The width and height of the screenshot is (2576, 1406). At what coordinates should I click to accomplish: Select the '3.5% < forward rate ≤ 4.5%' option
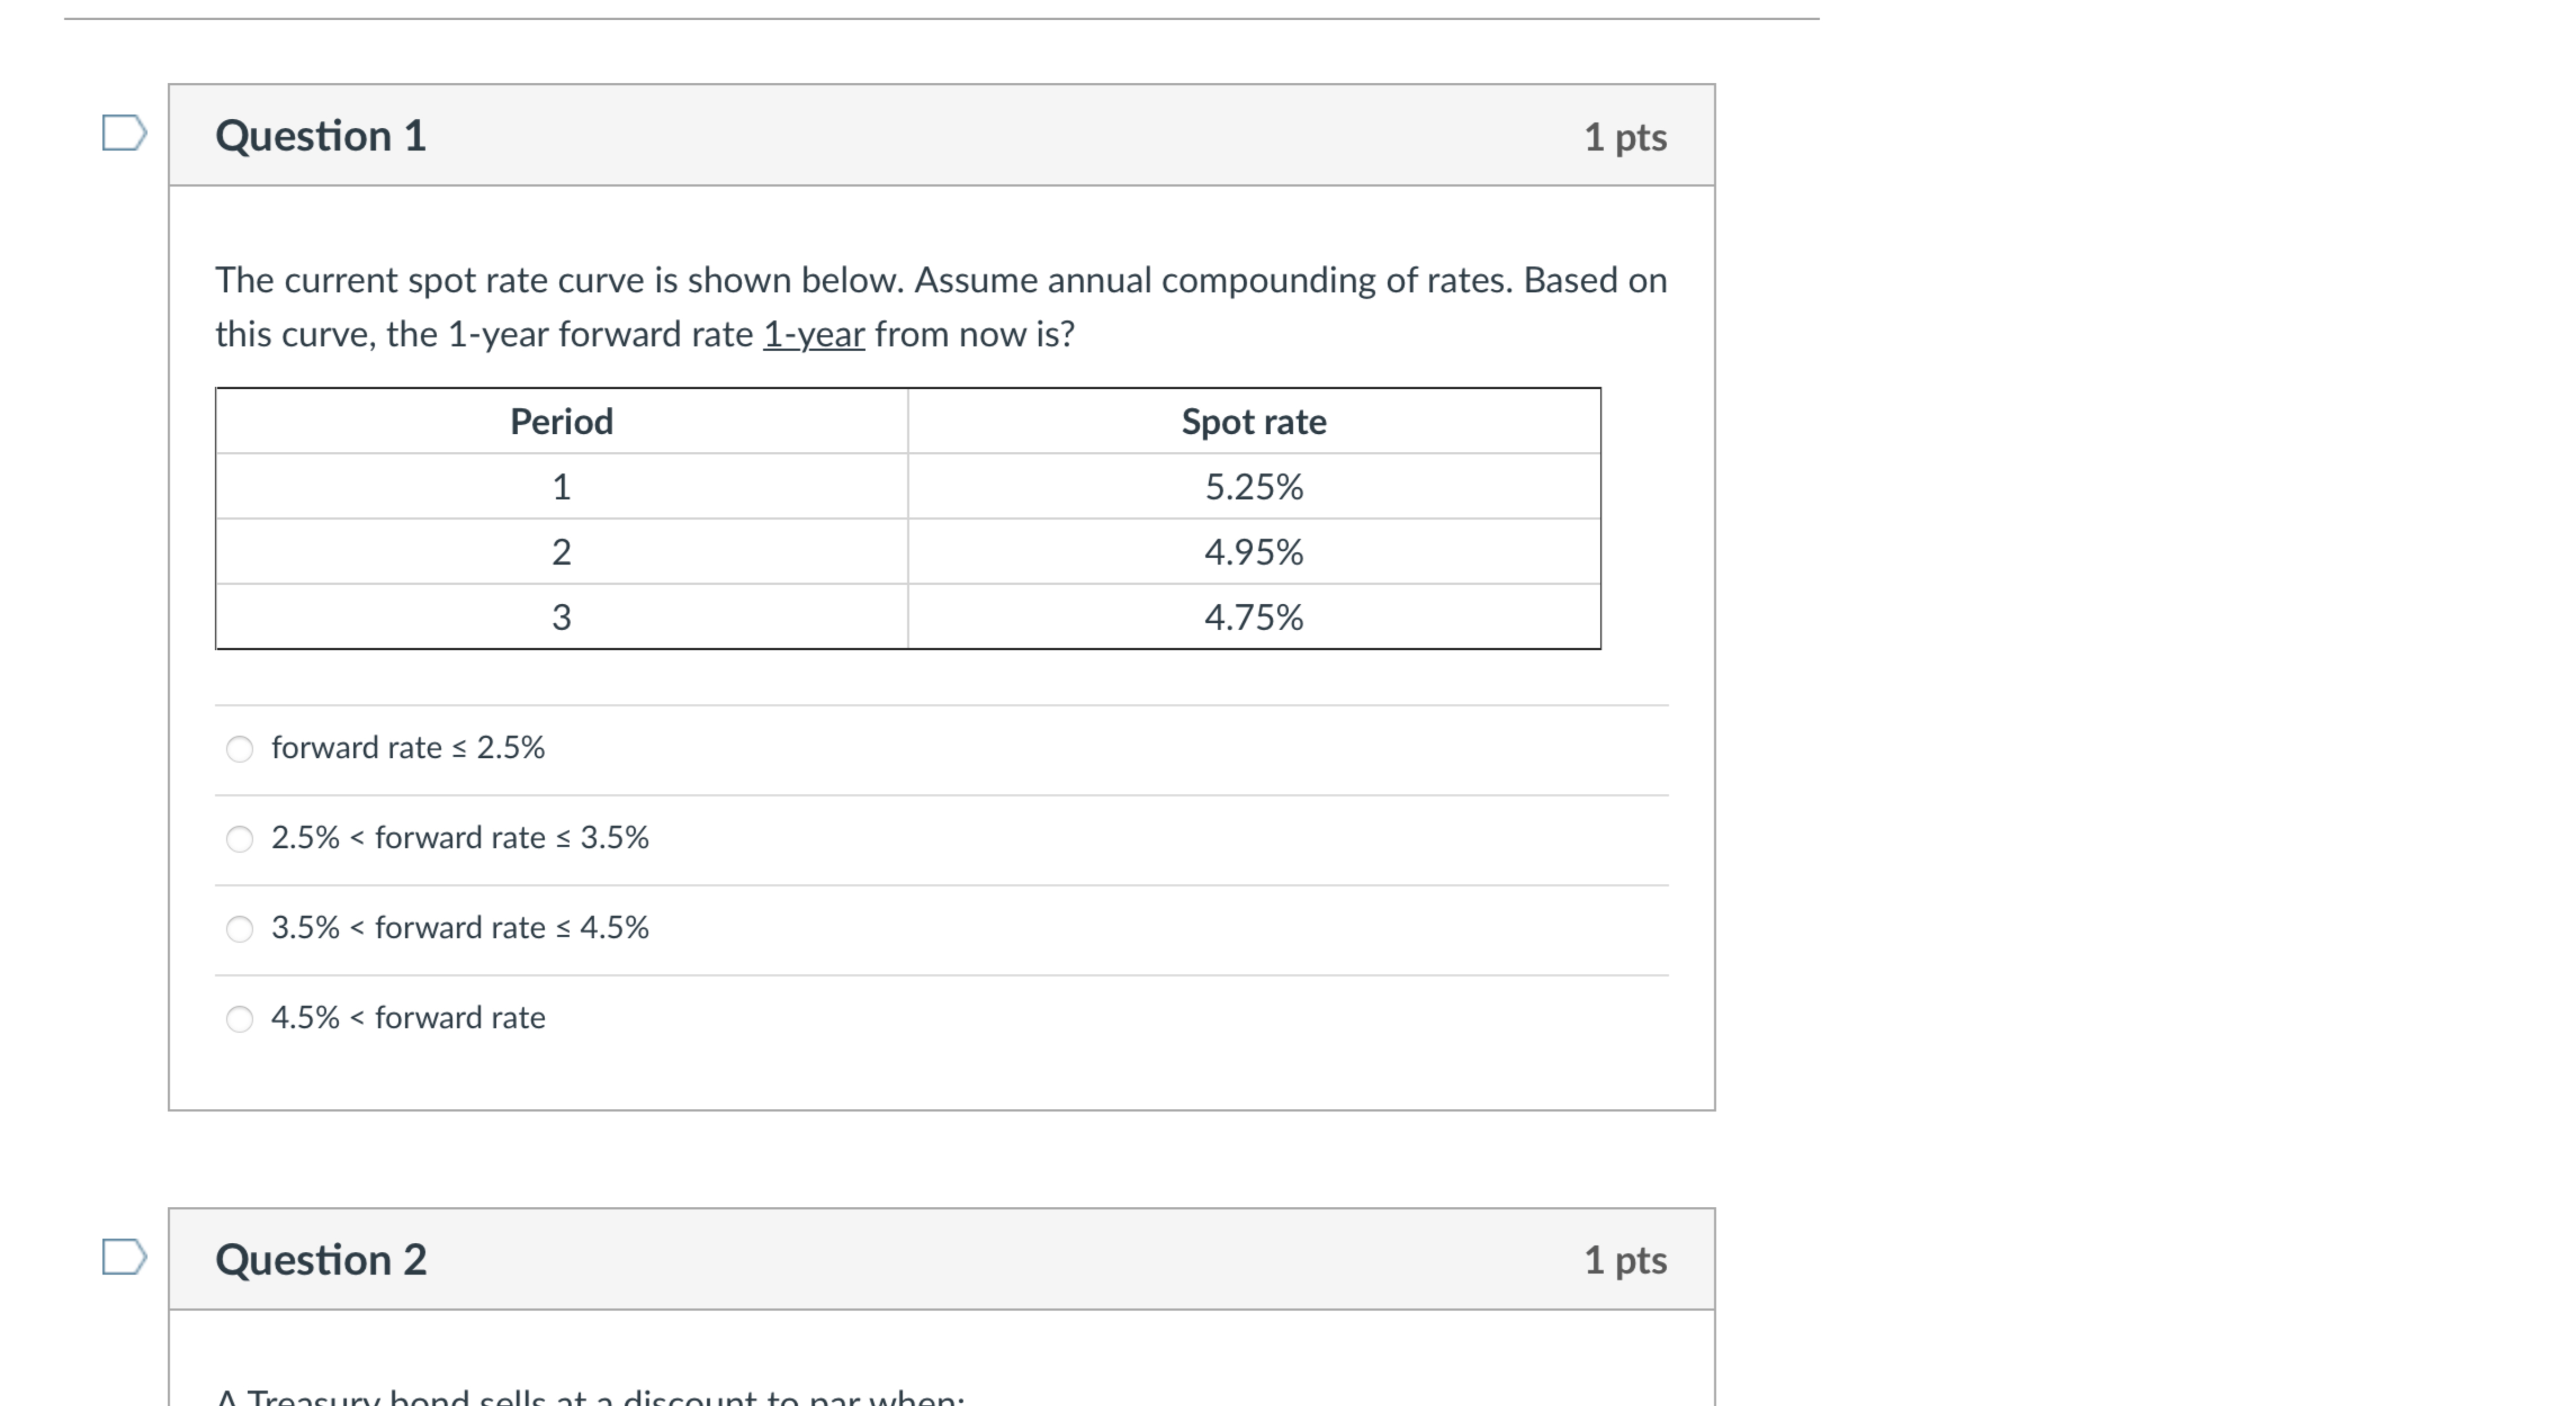(240, 929)
